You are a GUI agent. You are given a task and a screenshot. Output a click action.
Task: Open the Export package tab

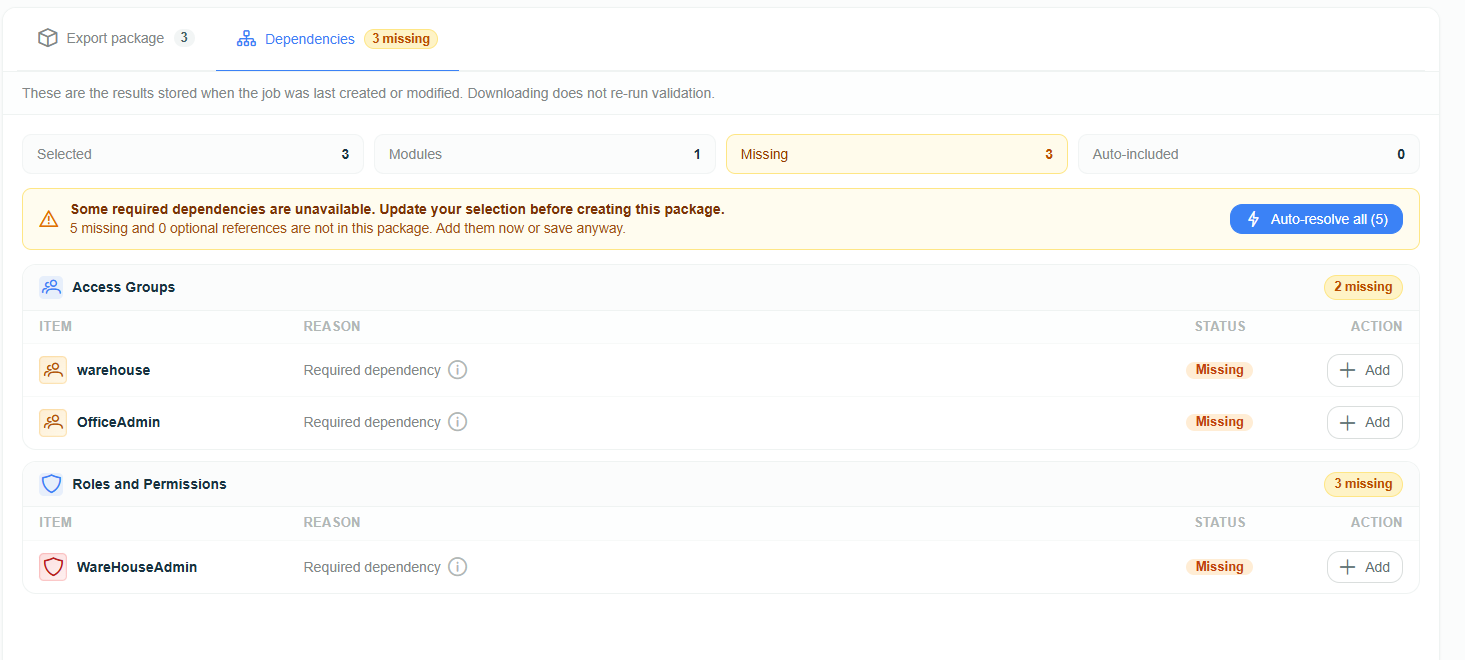tap(116, 38)
